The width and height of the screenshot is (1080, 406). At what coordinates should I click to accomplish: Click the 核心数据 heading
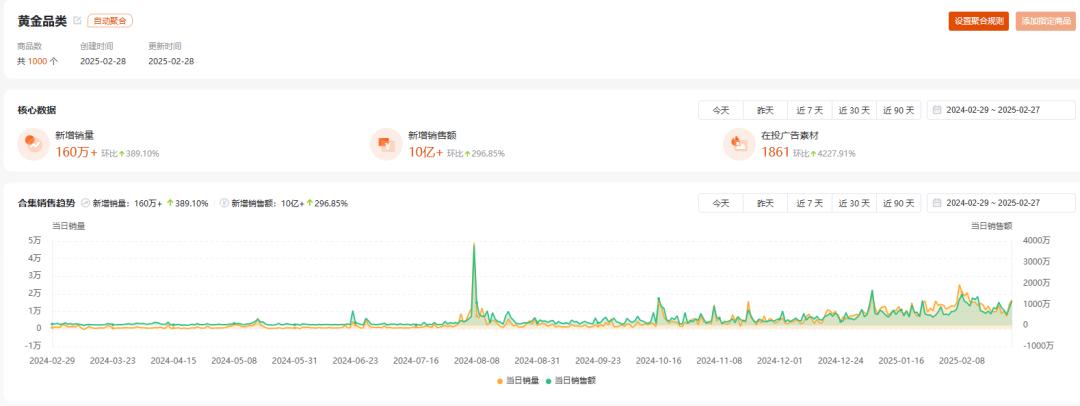pyautogui.click(x=37, y=110)
